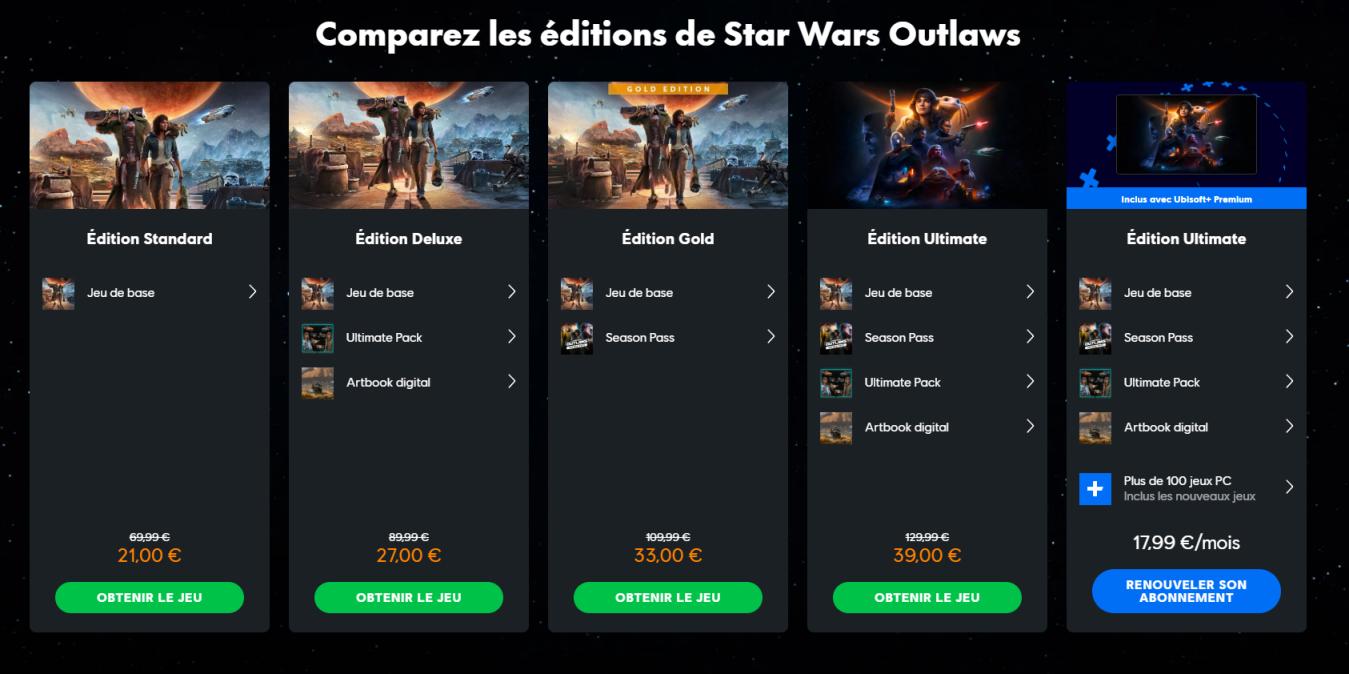Expand Season Pass chevron in Édition Gold
Image resolution: width=1349 pixels, height=674 pixels.
[771, 337]
